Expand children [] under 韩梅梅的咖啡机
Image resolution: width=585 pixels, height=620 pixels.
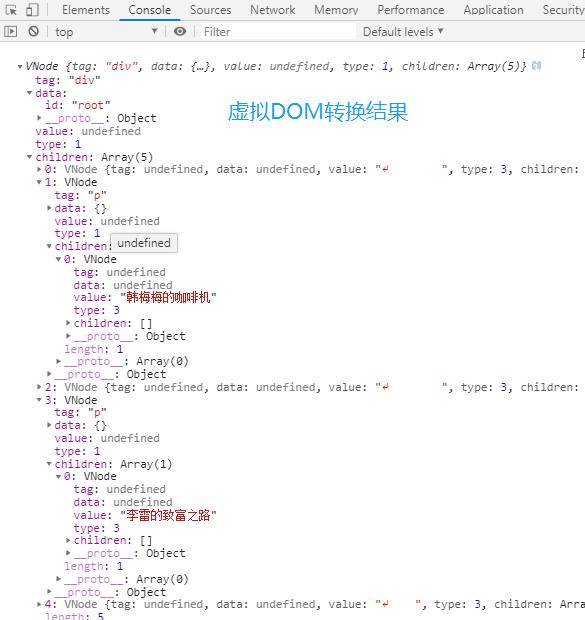click(68, 323)
